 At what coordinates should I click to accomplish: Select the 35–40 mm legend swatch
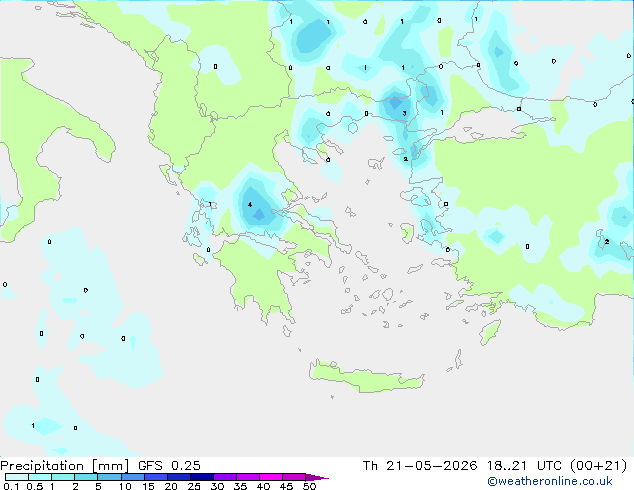point(248,477)
